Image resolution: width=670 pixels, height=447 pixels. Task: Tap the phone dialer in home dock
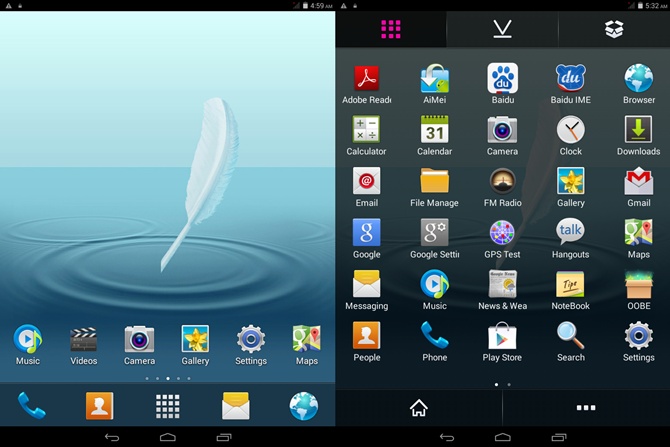tap(31, 406)
